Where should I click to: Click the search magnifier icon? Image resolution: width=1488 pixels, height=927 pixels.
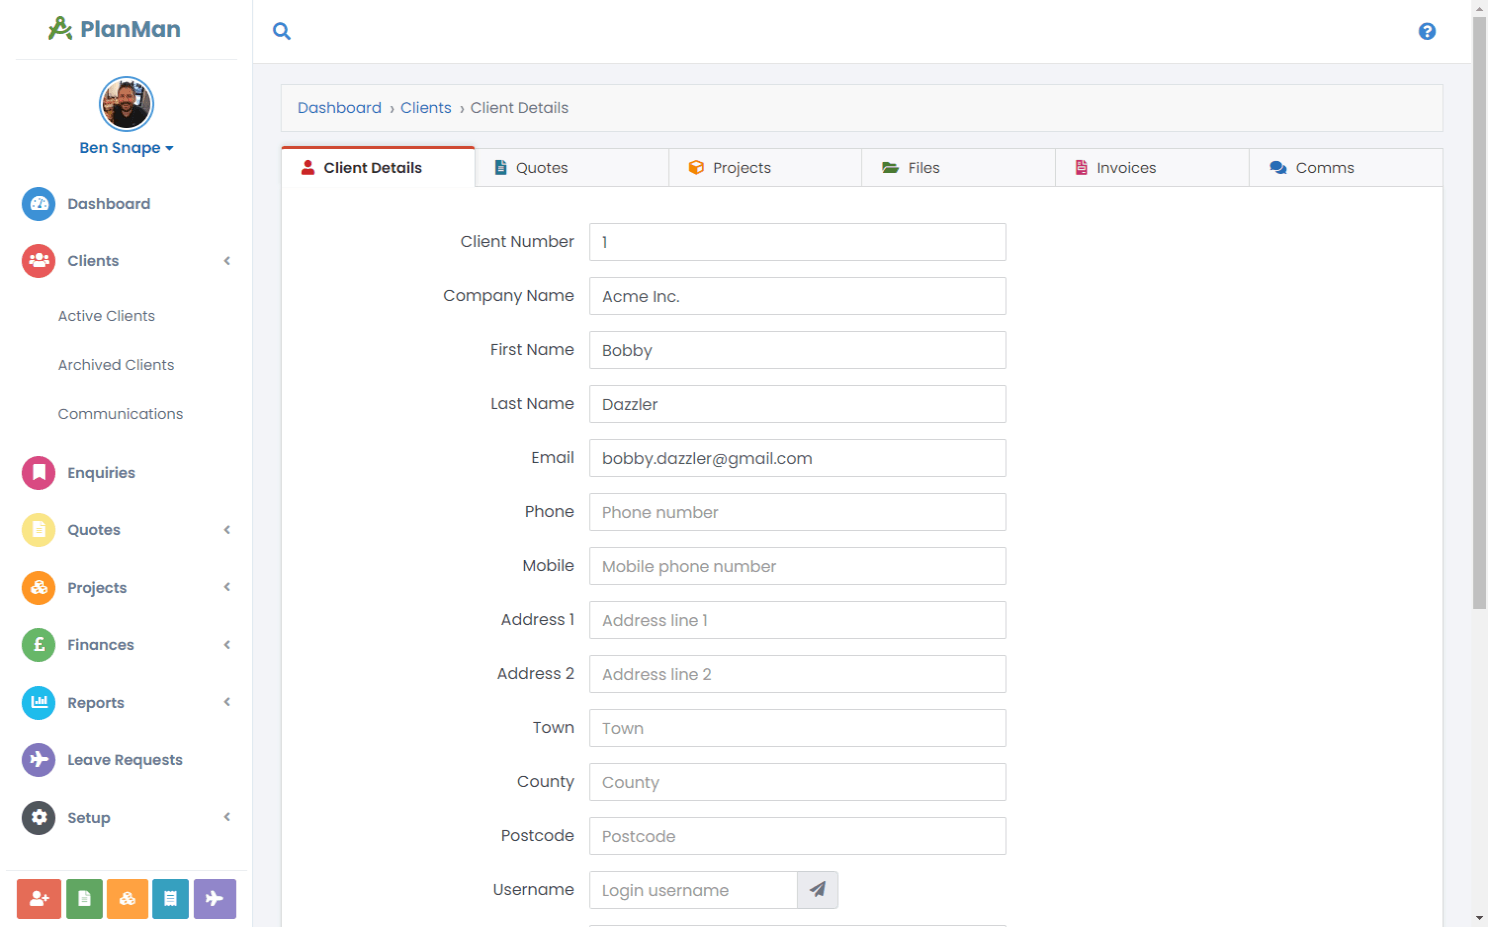pyautogui.click(x=282, y=31)
